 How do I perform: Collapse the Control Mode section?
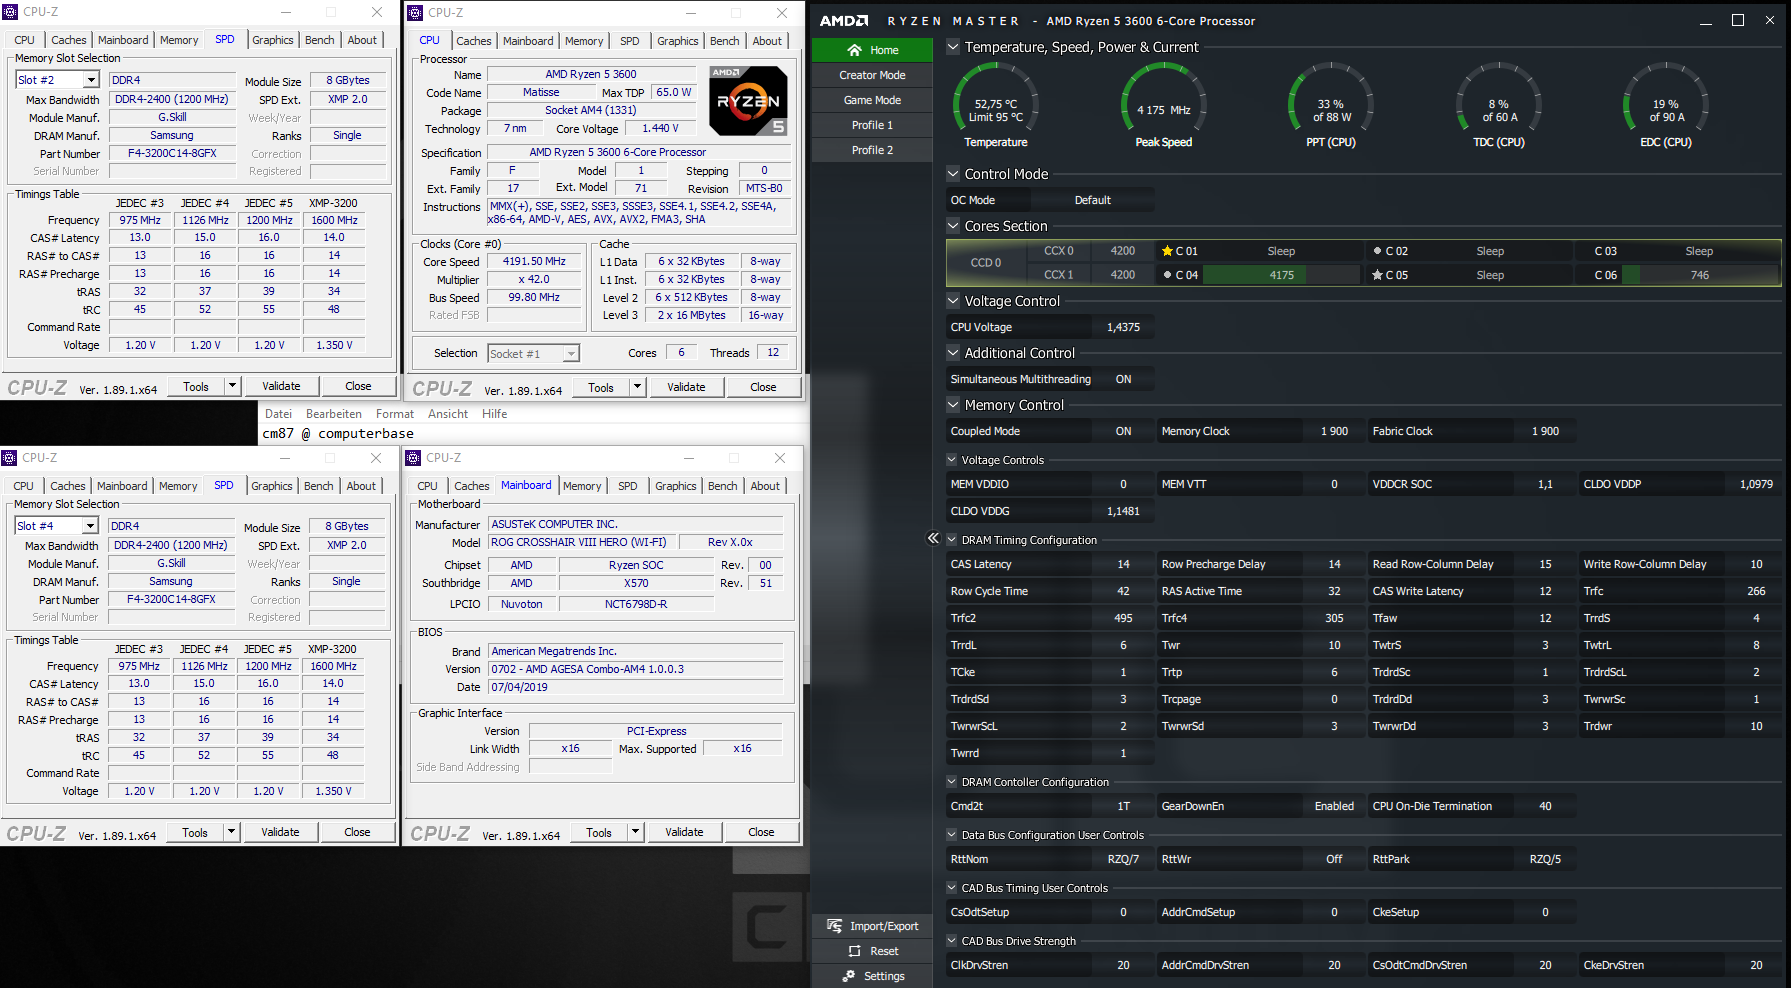click(953, 174)
